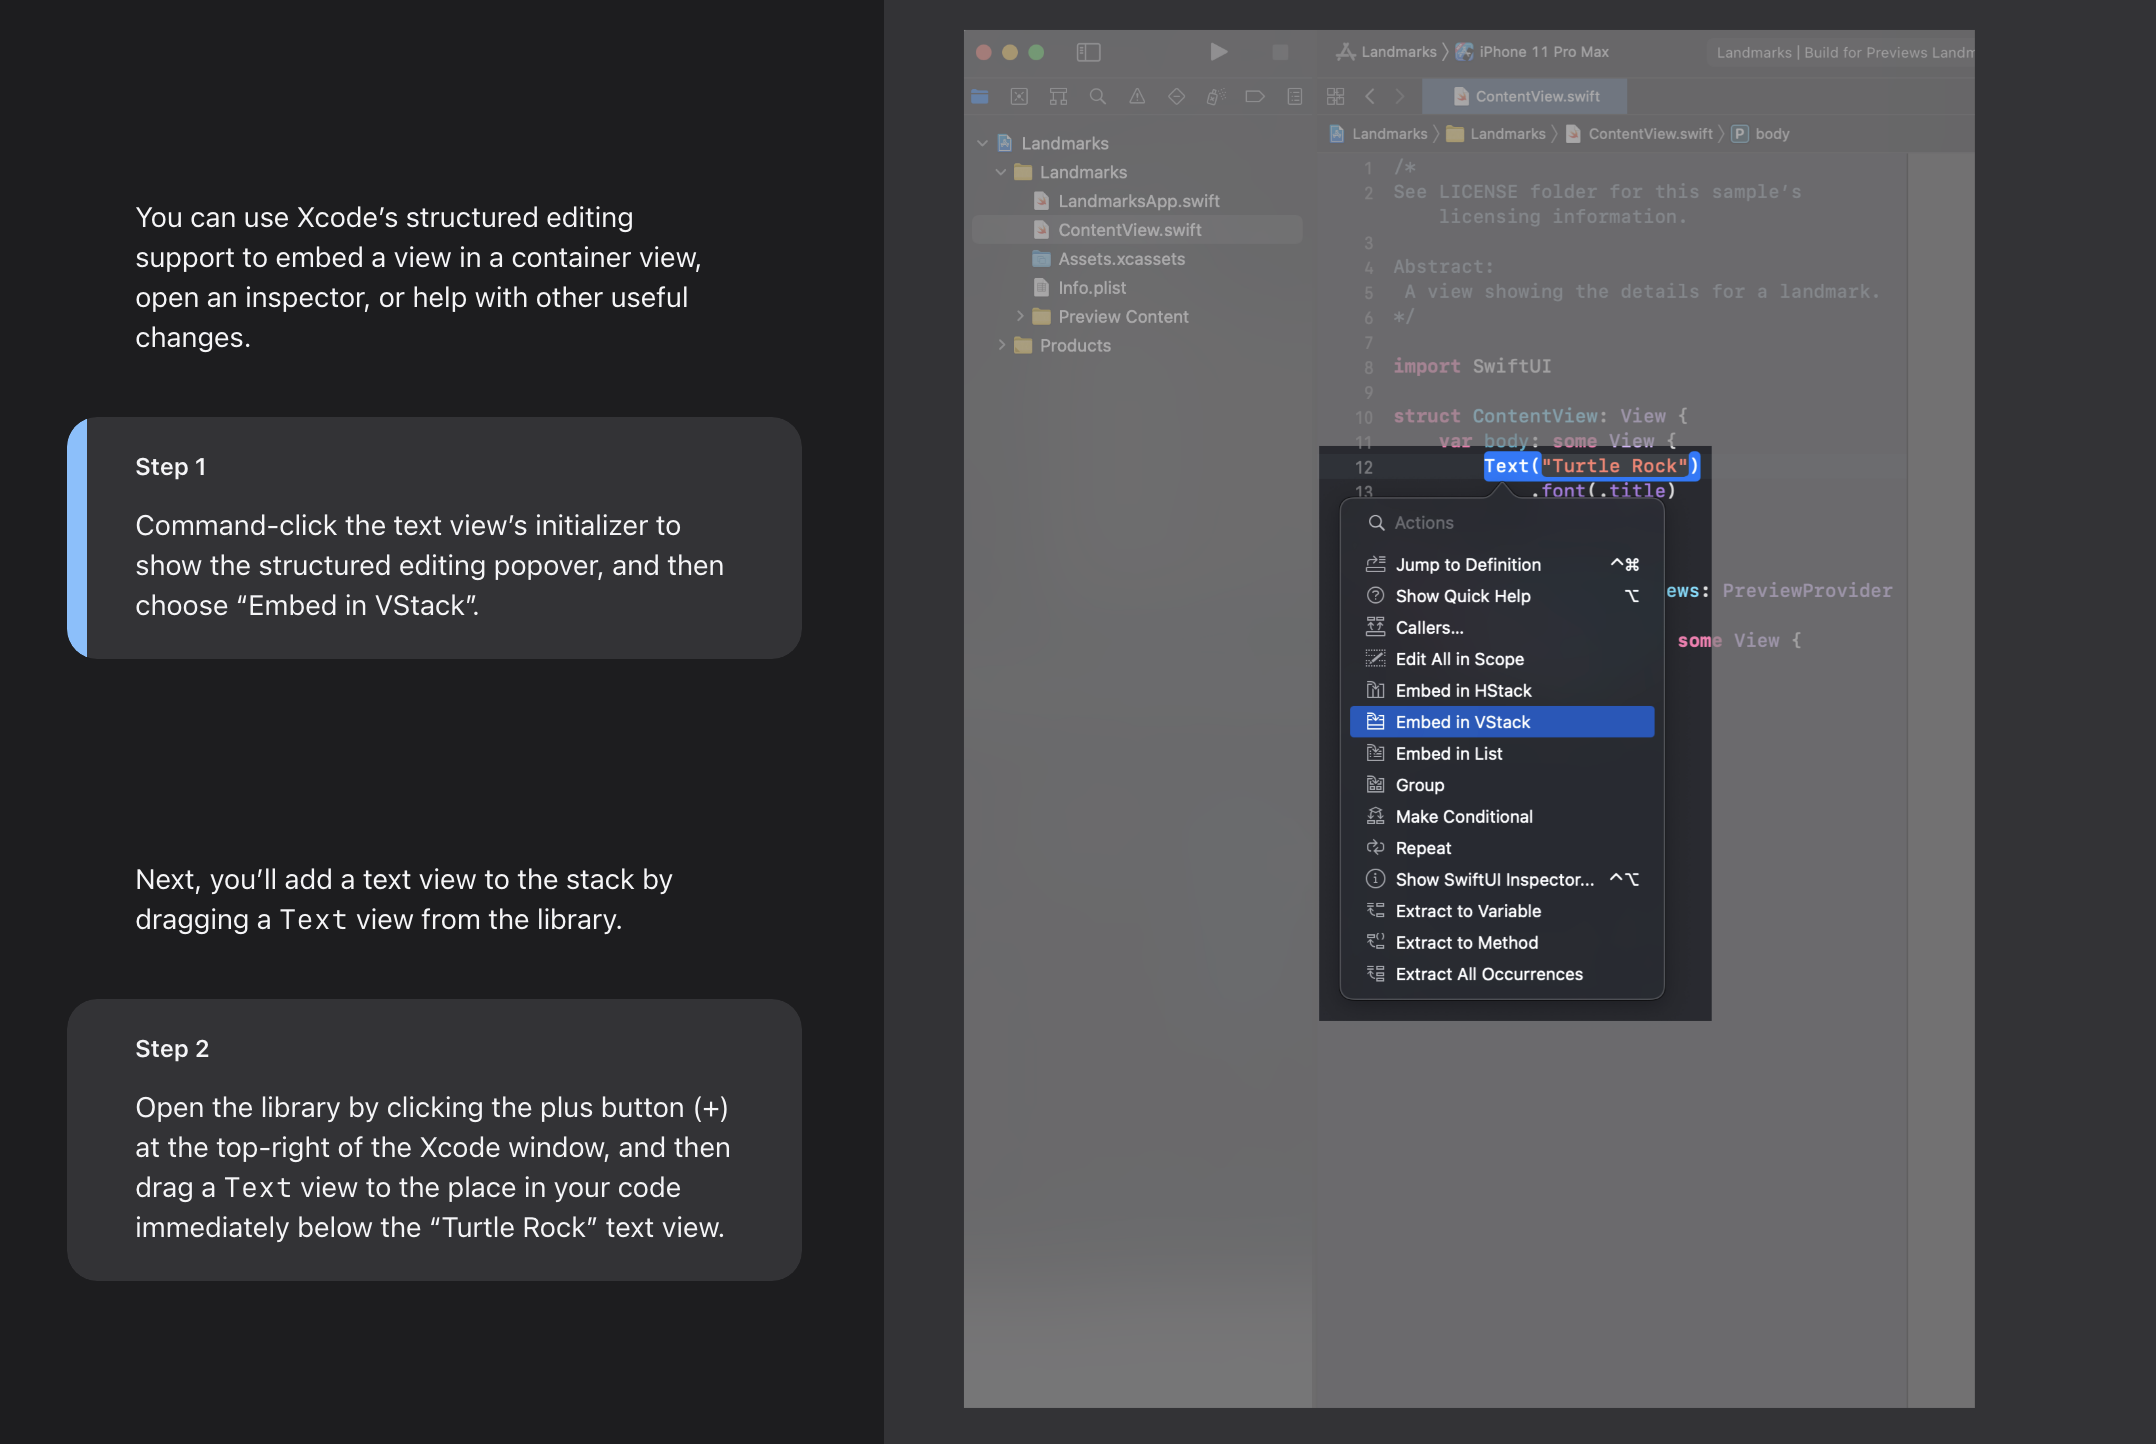This screenshot has width=2156, height=1444.
Task: Open the Debug navigator spray icon
Action: tap(1215, 97)
